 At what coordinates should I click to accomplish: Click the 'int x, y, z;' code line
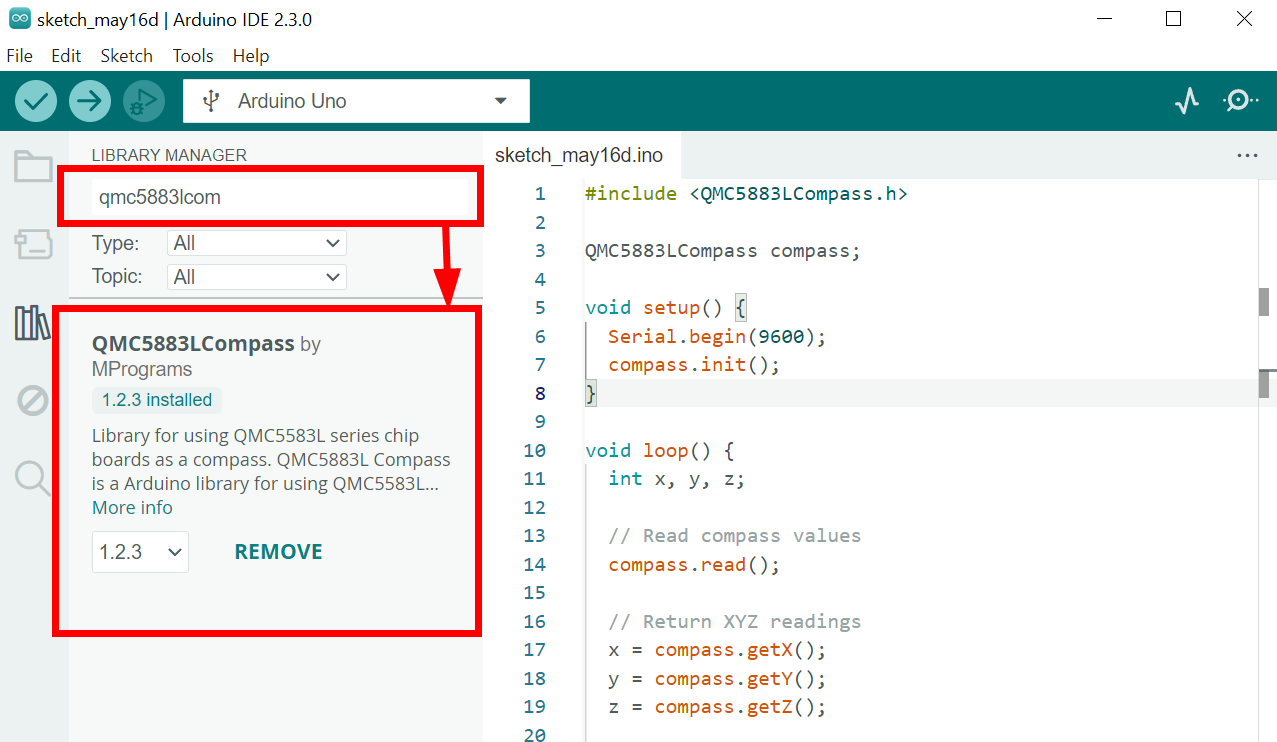(x=677, y=479)
